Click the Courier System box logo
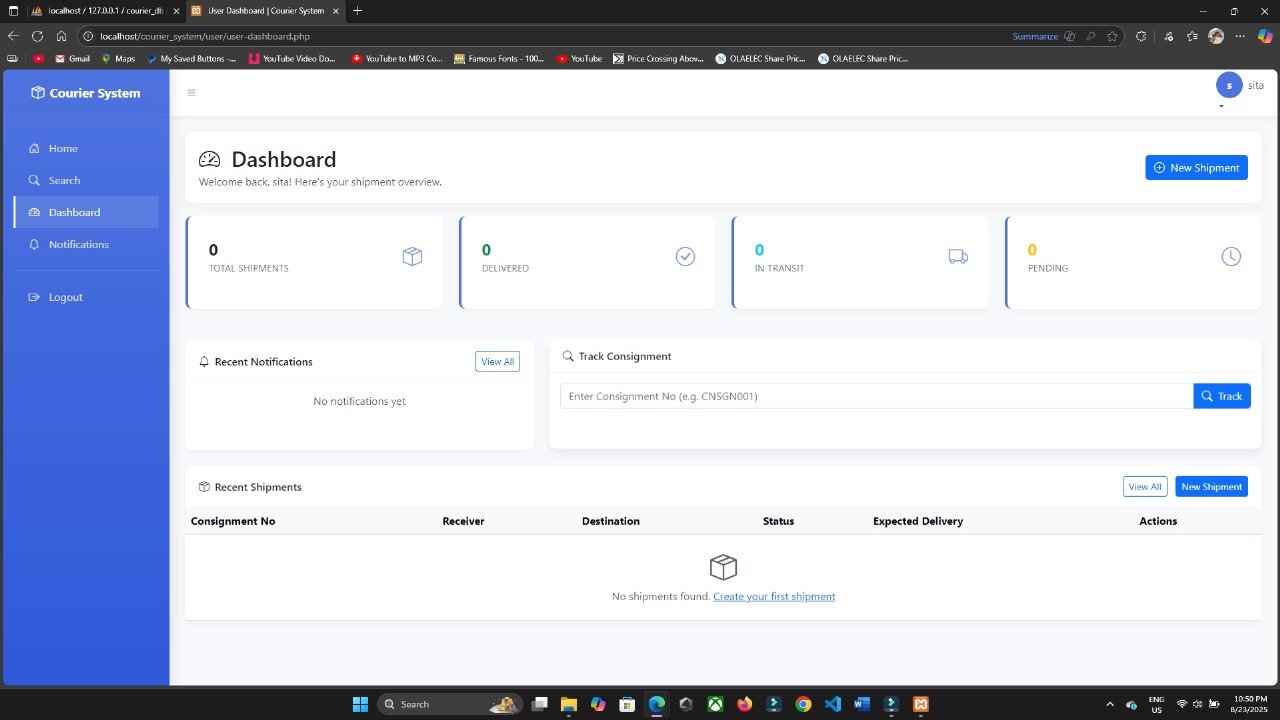 click(38, 93)
